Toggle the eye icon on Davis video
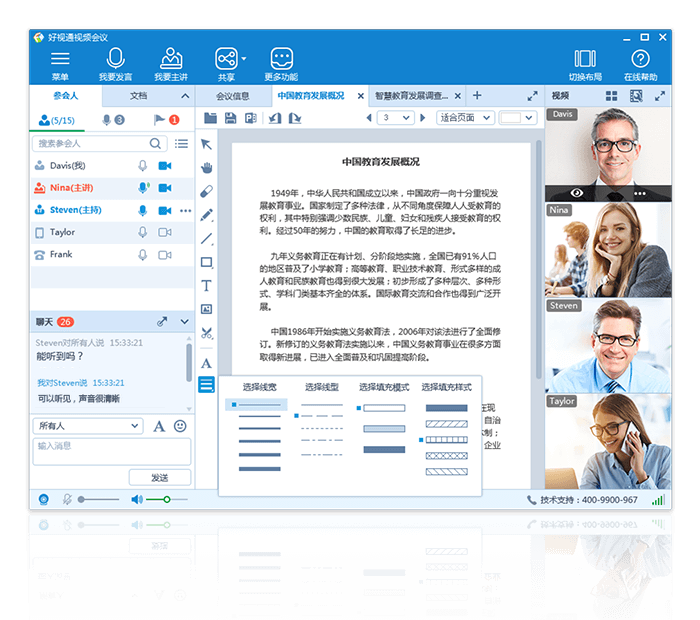The image size is (700, 620). pyautogui.click(x=577, y=193)
